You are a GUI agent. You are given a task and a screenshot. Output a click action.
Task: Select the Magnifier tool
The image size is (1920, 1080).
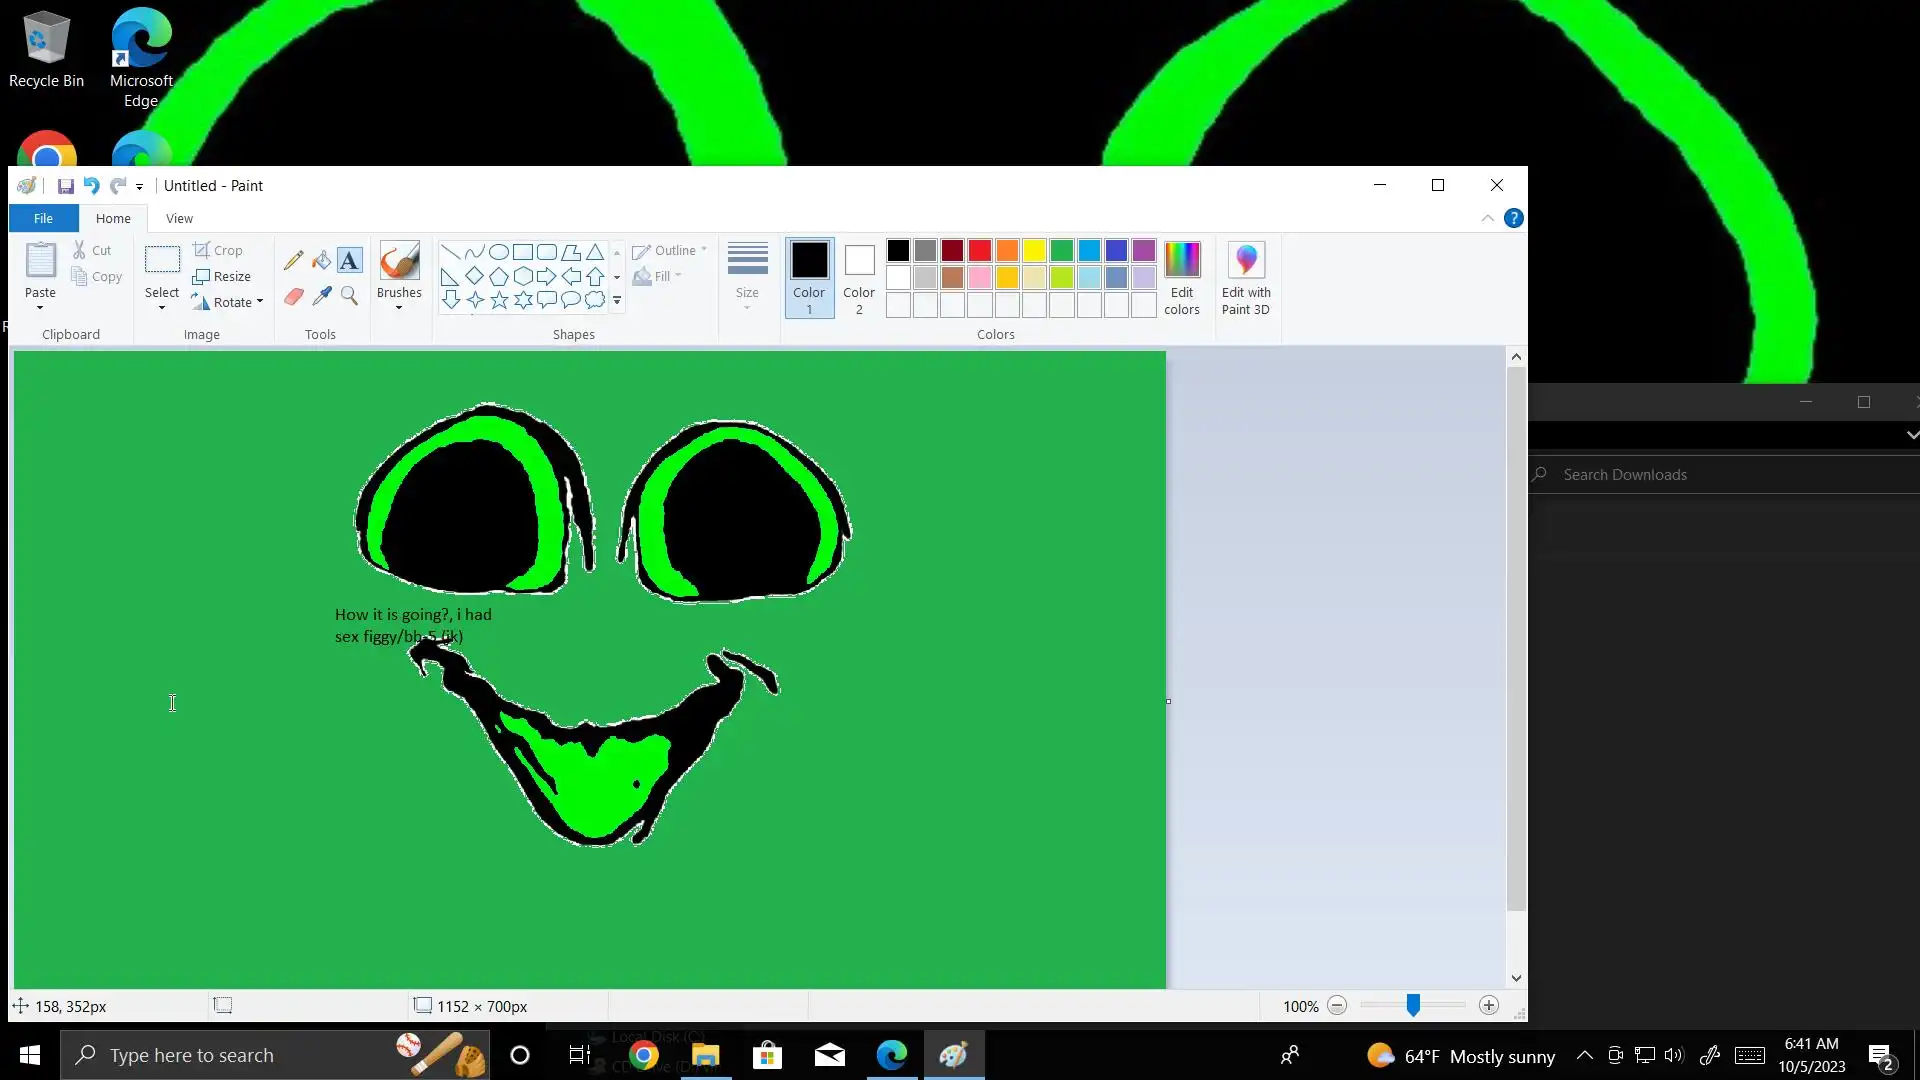click(x=349, y=295)
